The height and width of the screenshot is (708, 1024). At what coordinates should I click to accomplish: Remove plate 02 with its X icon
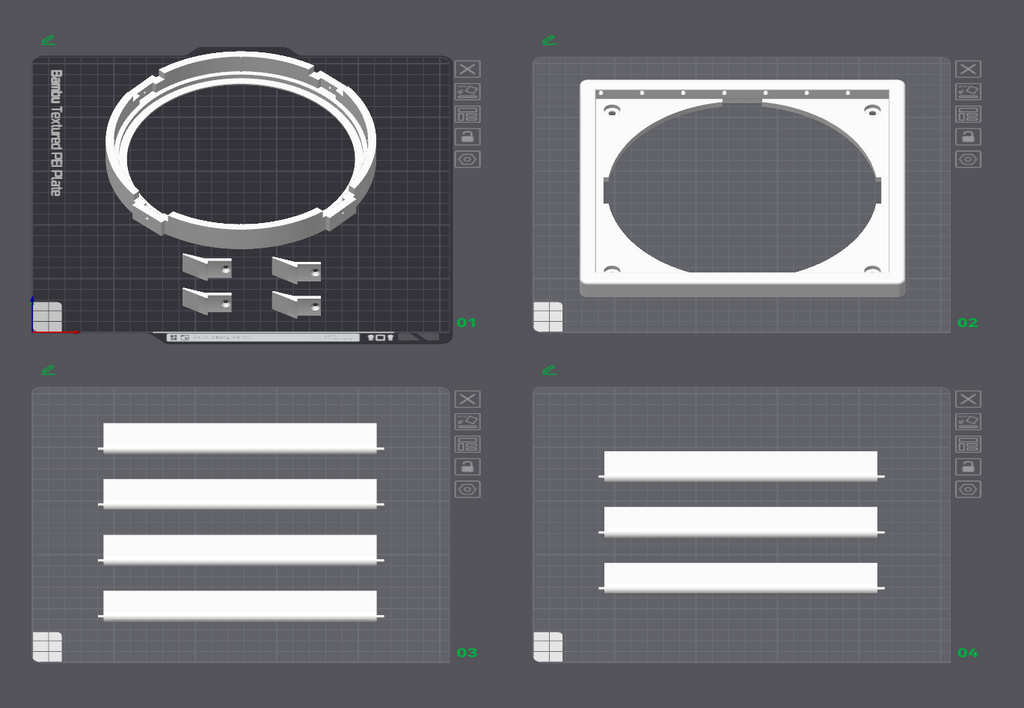pyautogui.click(x=968, y=69)
